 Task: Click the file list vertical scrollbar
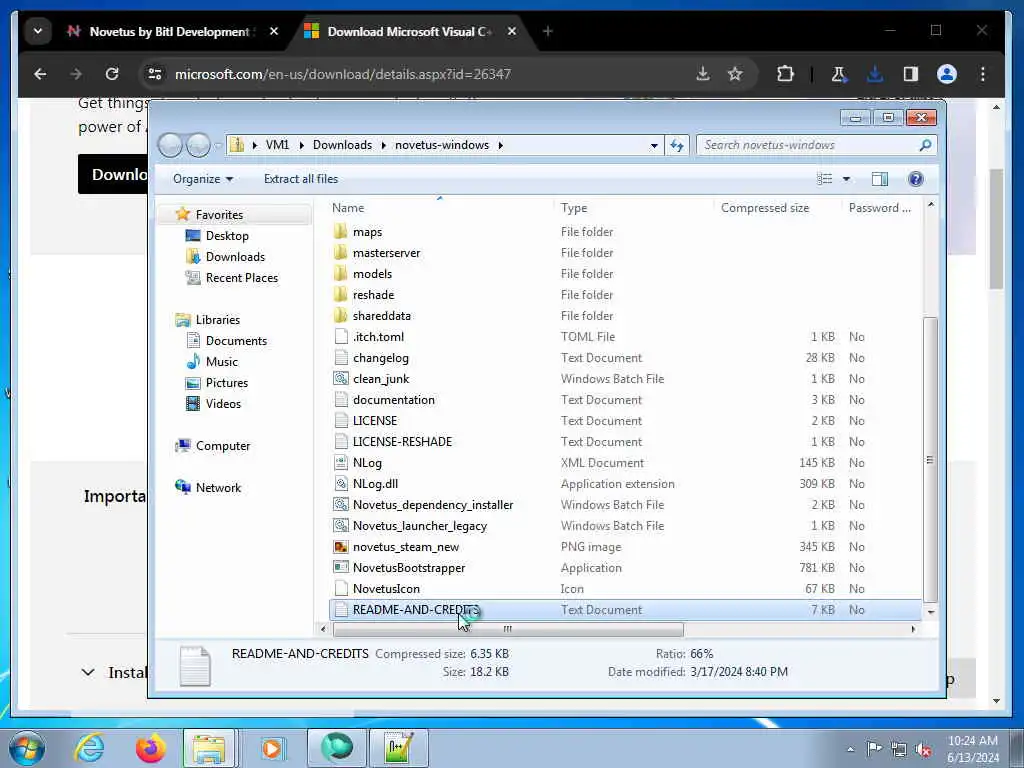(931, 460)
